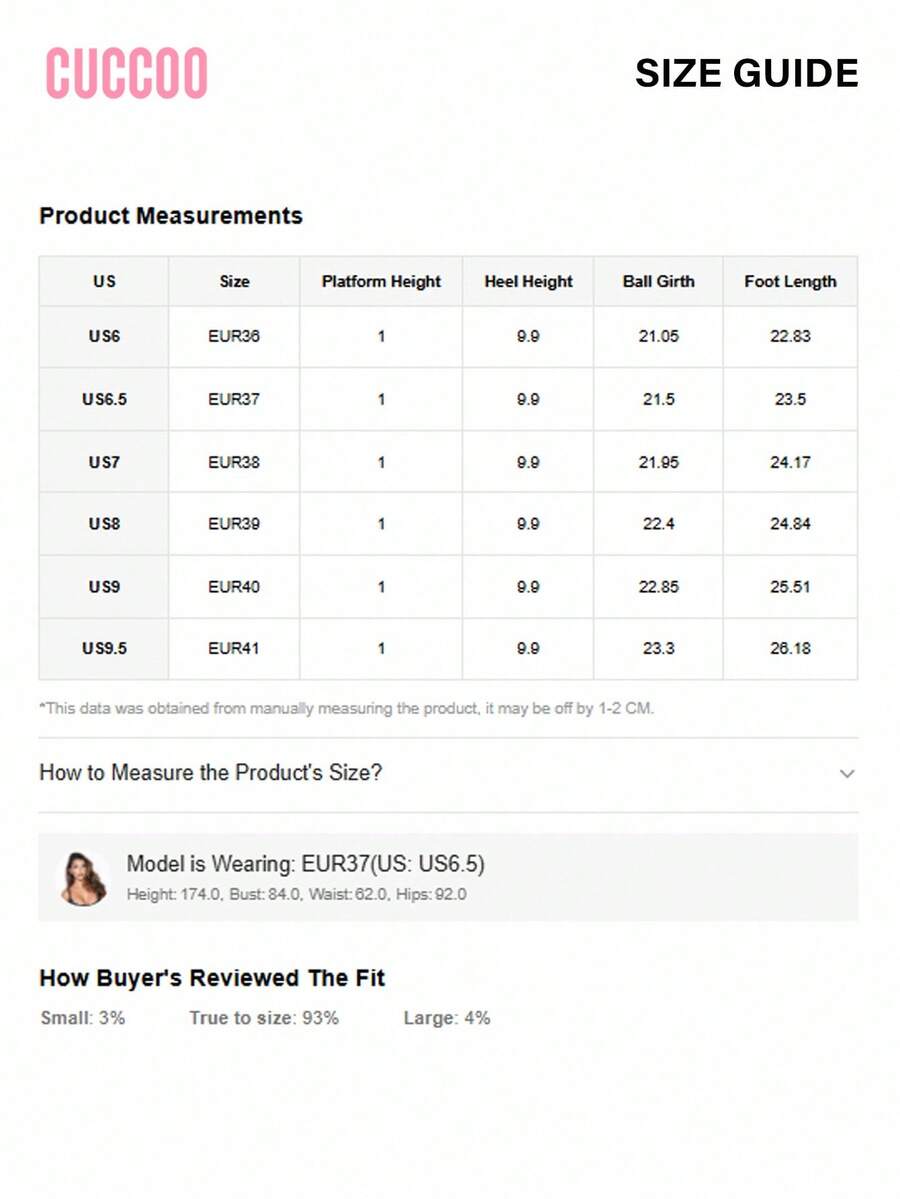
Task: Select the US8 size row
Action: pyautogui.click(x=448, y=524)
